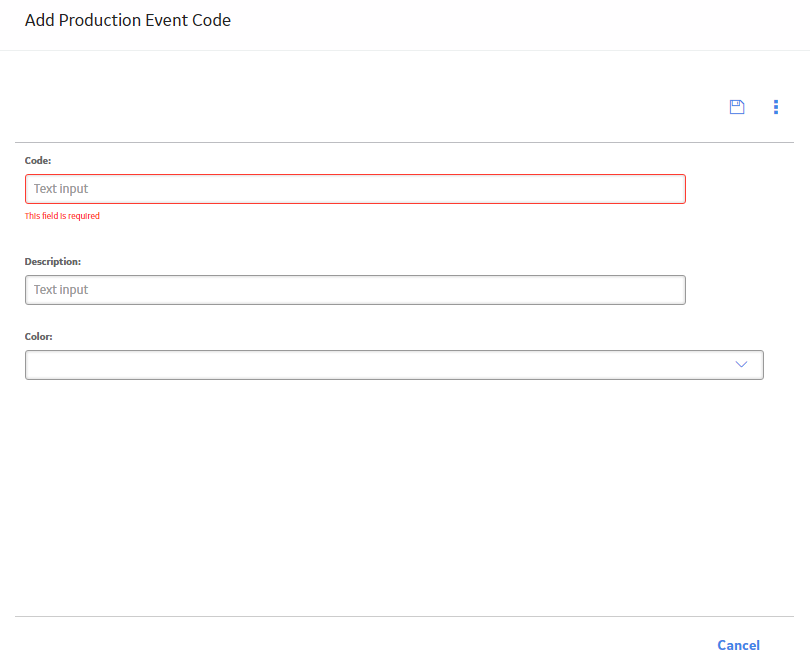Show color choices using the down arrow

[741, 364]
